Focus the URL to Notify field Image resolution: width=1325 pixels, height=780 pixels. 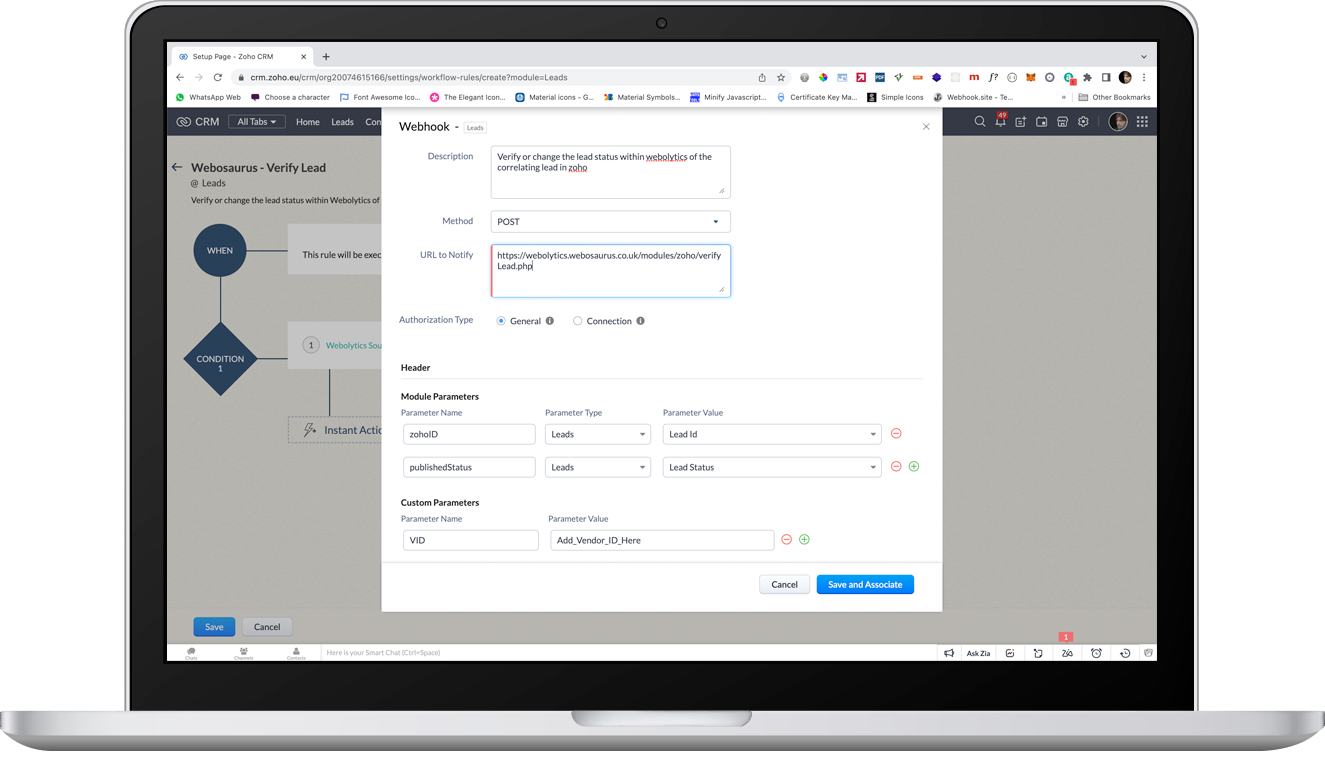[x=611, y=271]
